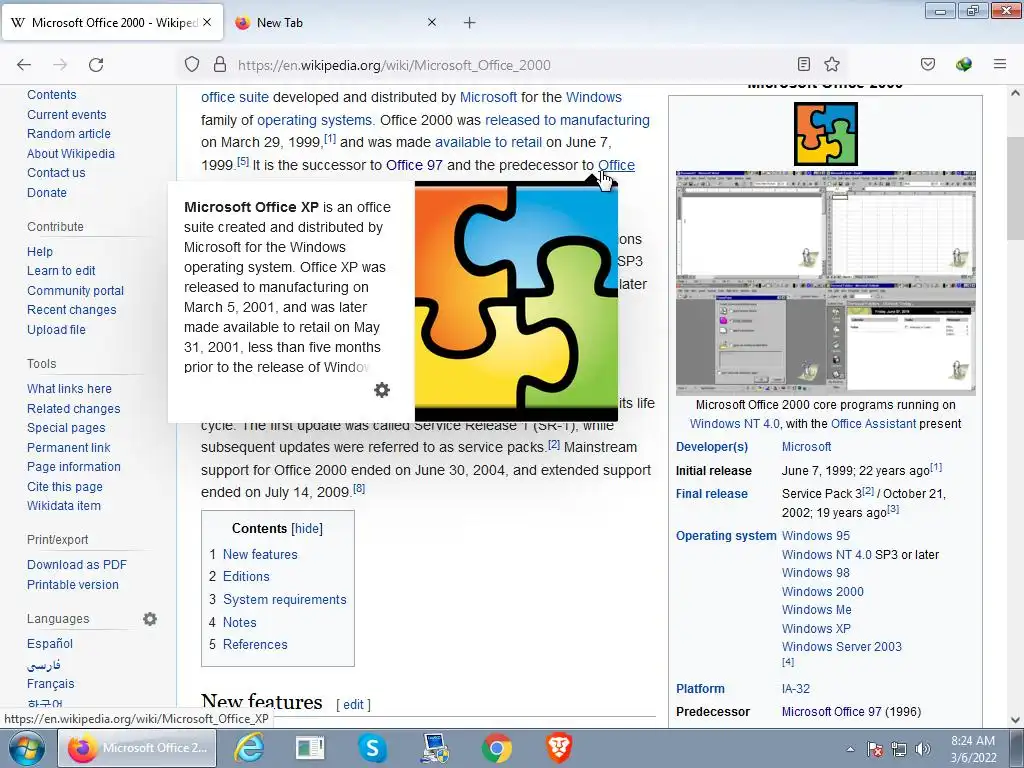
Task: Open Windows Server 2003 in infobox
Action: pos(841,647)
